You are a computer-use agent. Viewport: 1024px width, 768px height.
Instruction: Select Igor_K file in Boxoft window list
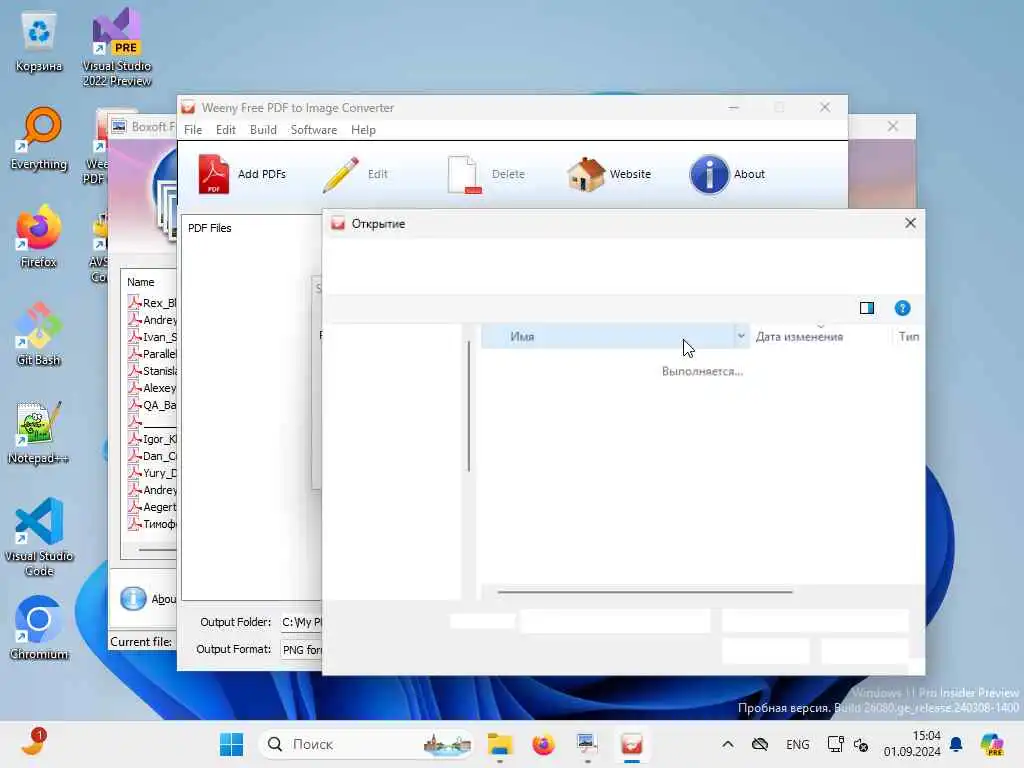pyautogui.click(x=152, y=439)
